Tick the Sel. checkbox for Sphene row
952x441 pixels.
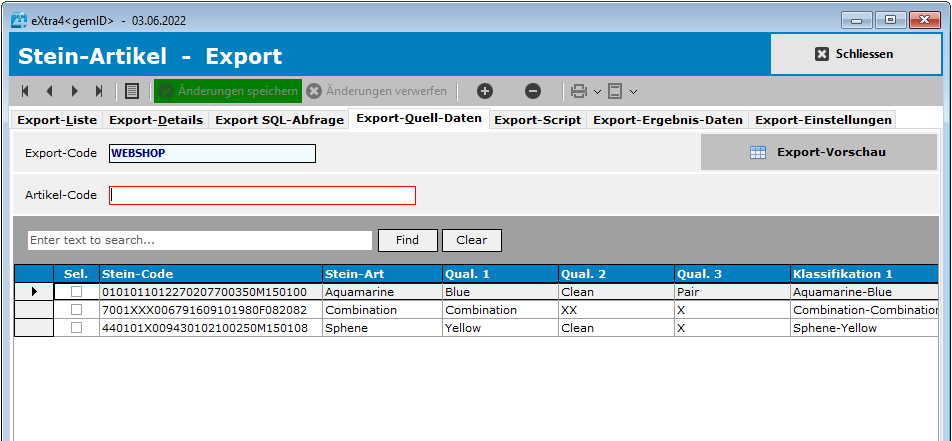[76, 328]
